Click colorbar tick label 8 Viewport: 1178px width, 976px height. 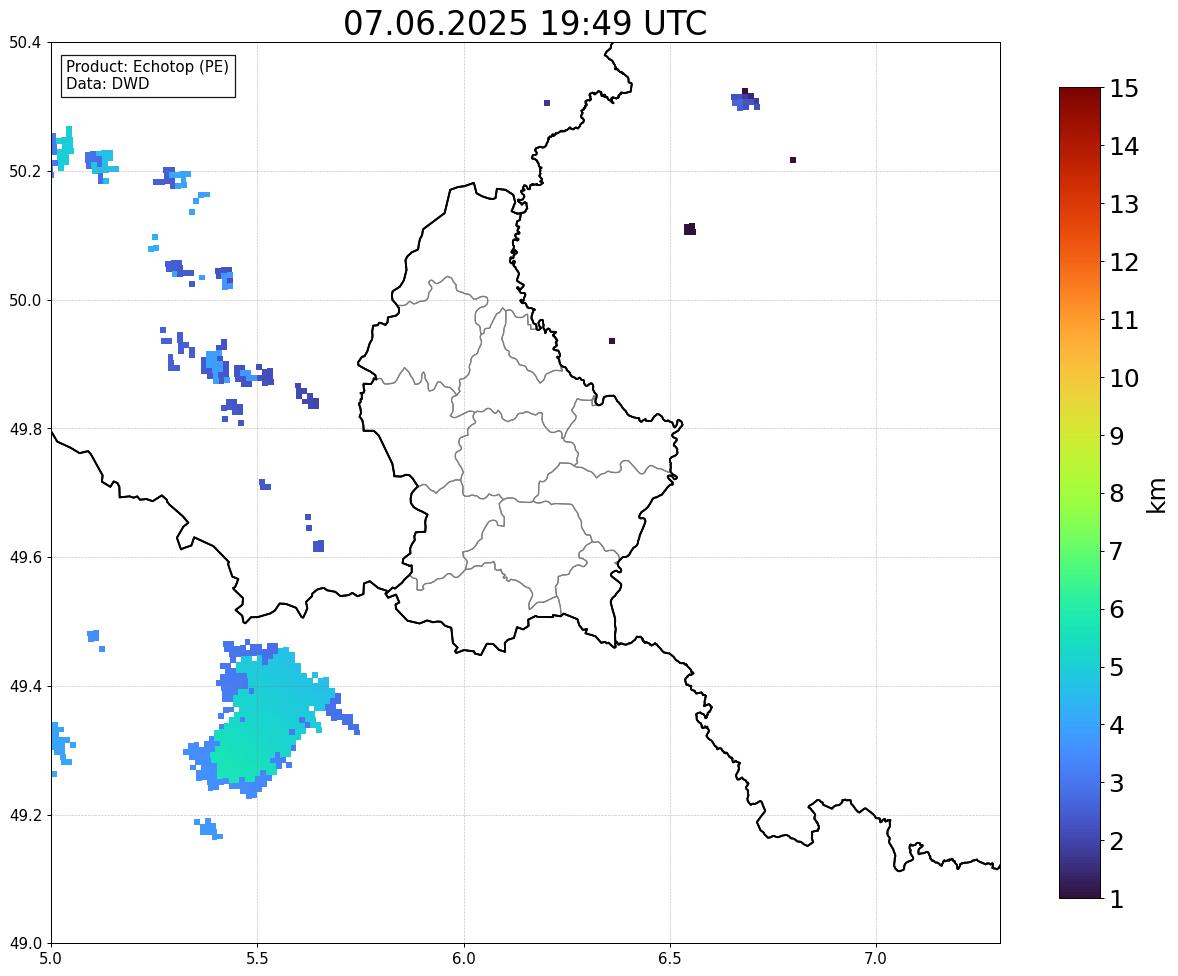coord(1116,494)
